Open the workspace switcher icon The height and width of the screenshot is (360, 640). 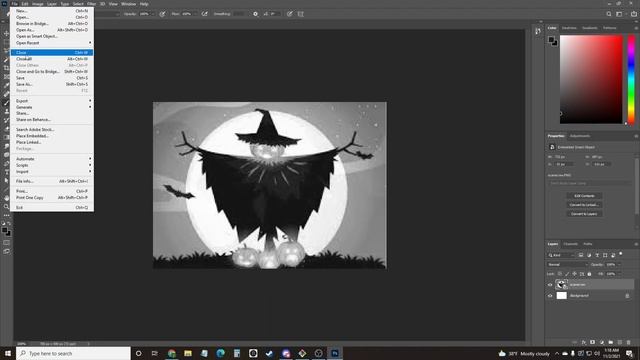point(620,14)
